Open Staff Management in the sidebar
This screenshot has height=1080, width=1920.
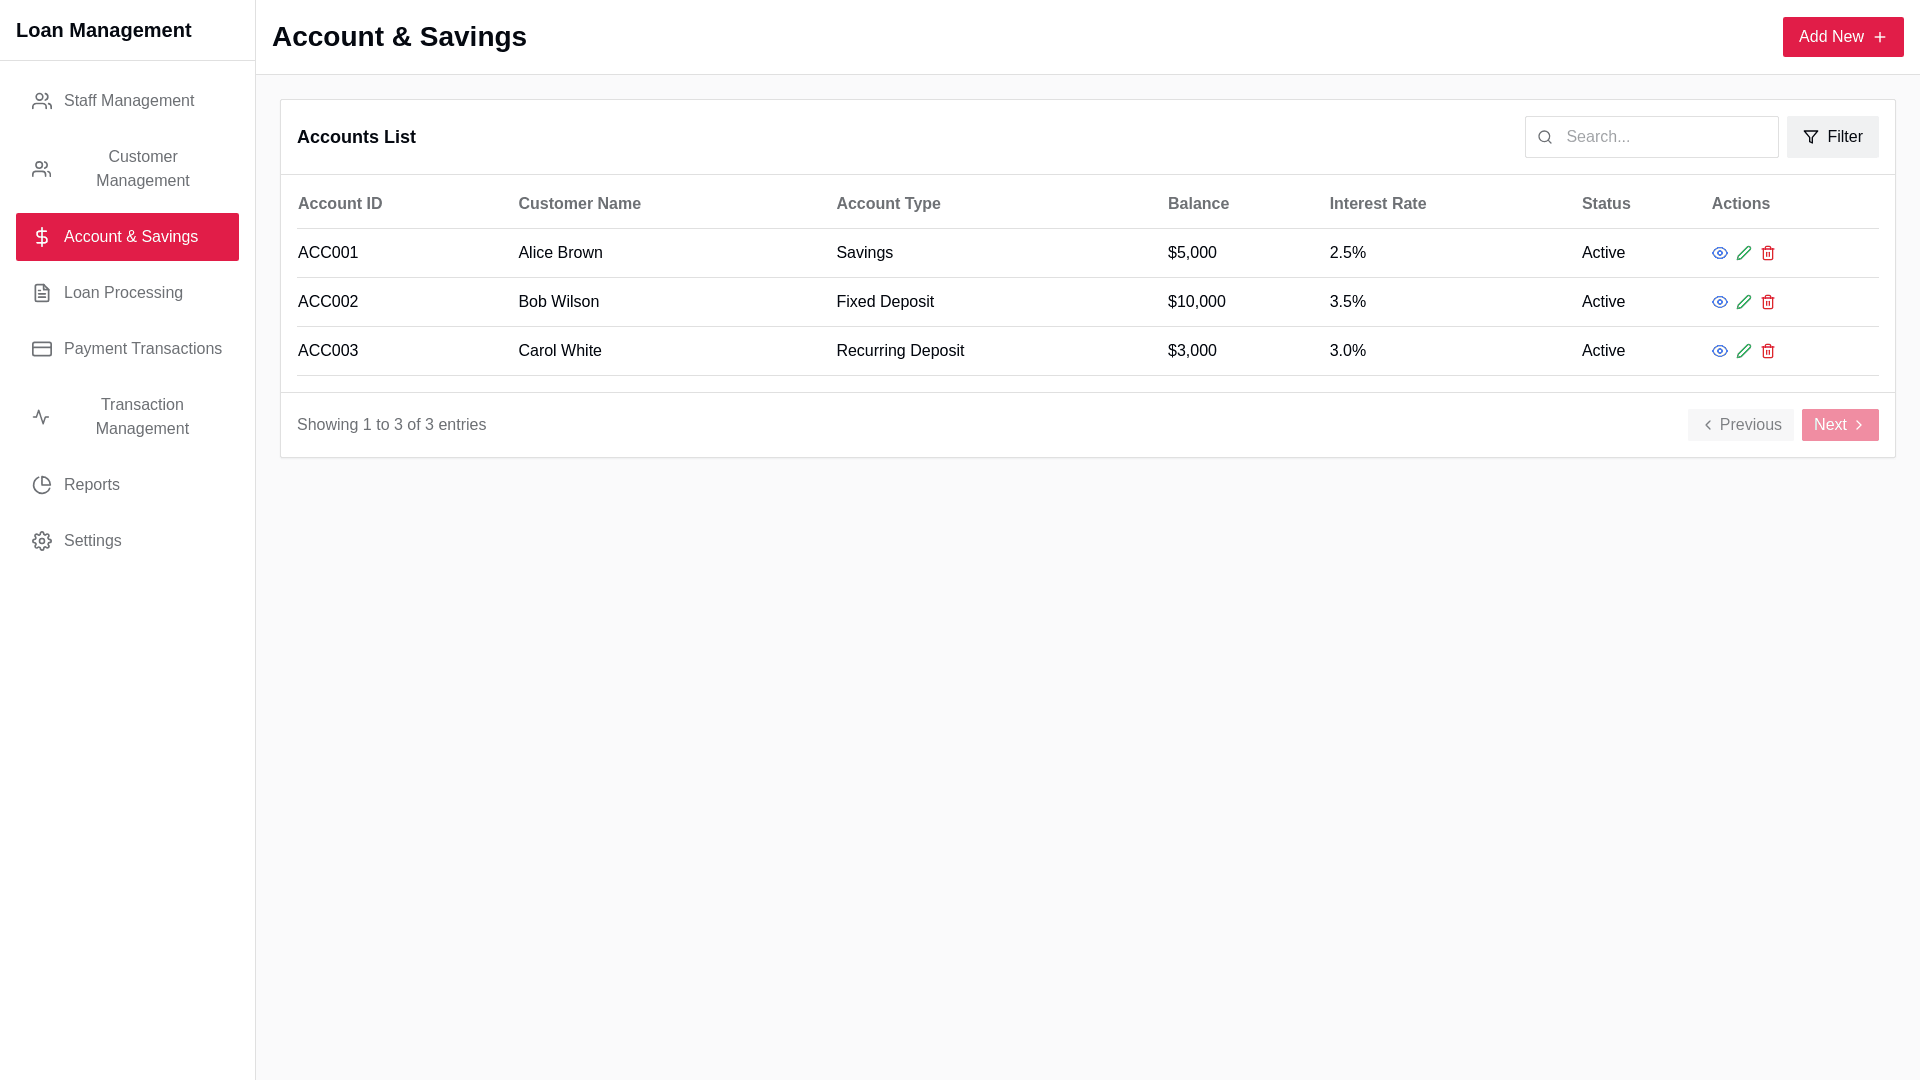tap(127, 101)
